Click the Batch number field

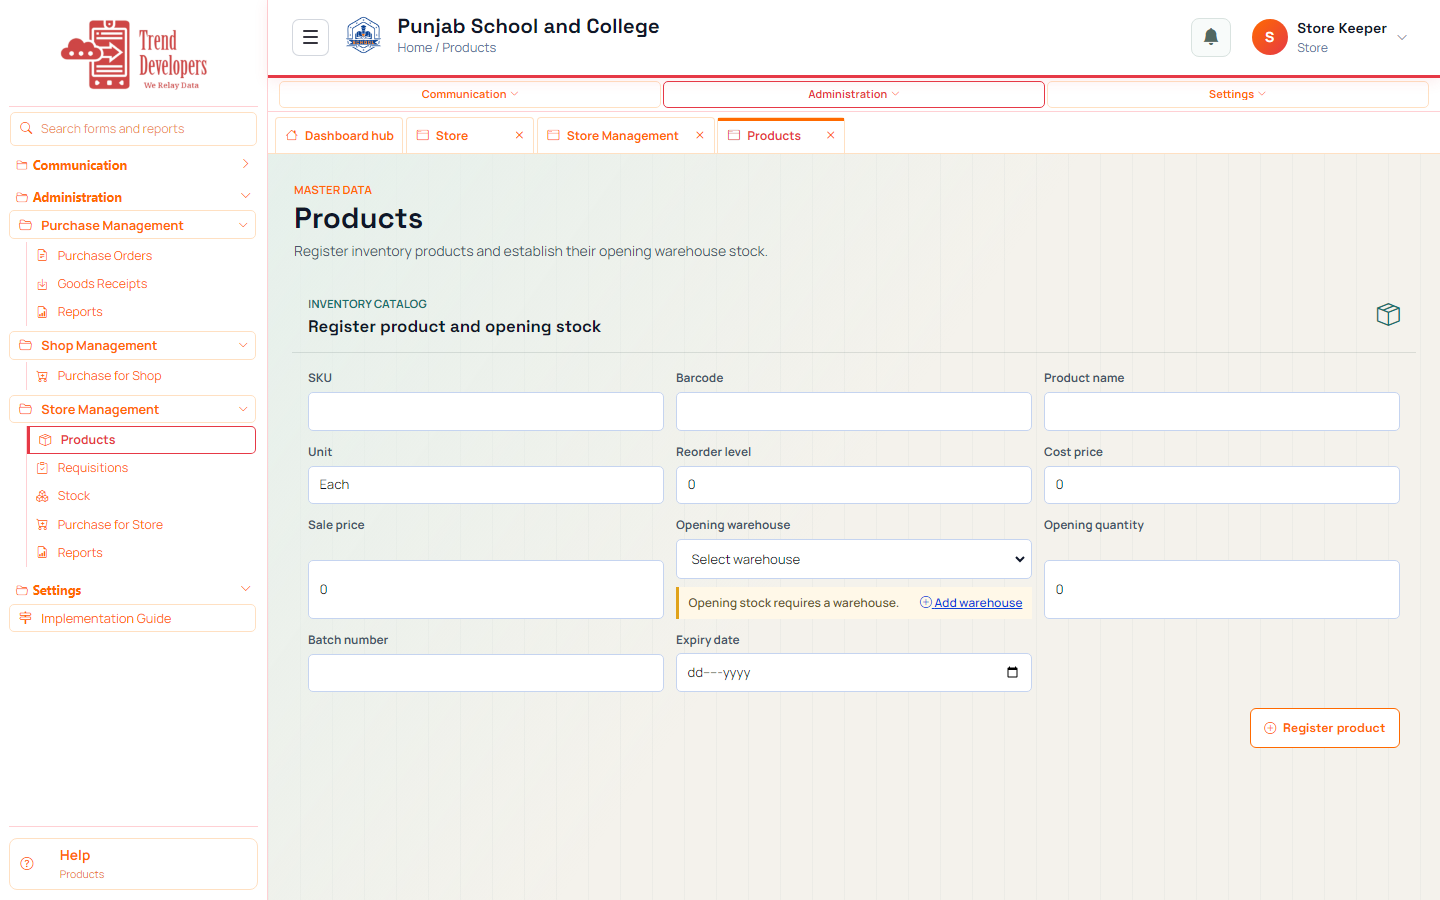(x=486, y=673)
